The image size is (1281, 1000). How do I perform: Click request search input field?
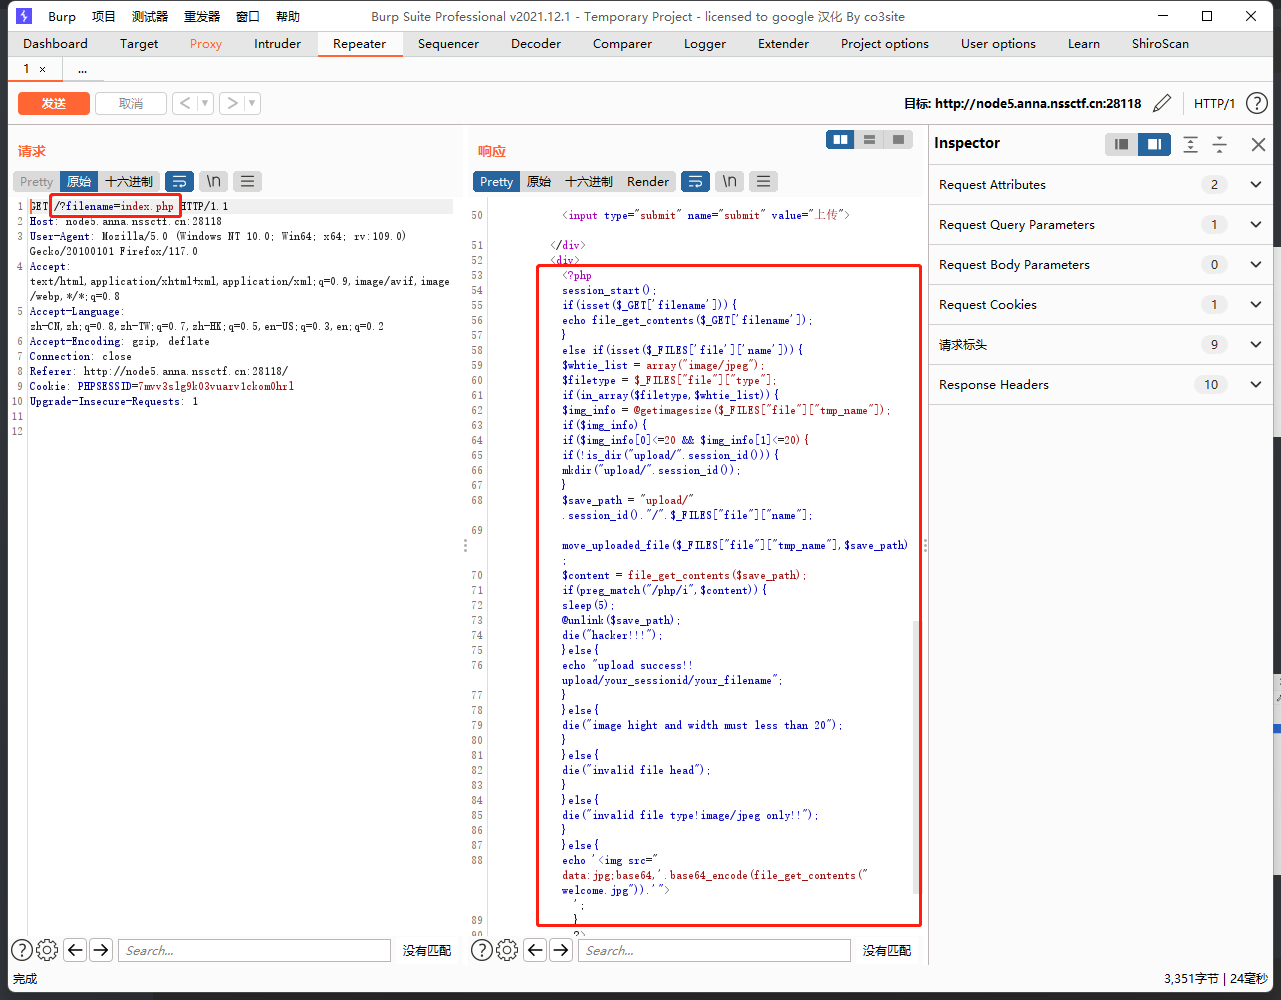coord(254,950)
